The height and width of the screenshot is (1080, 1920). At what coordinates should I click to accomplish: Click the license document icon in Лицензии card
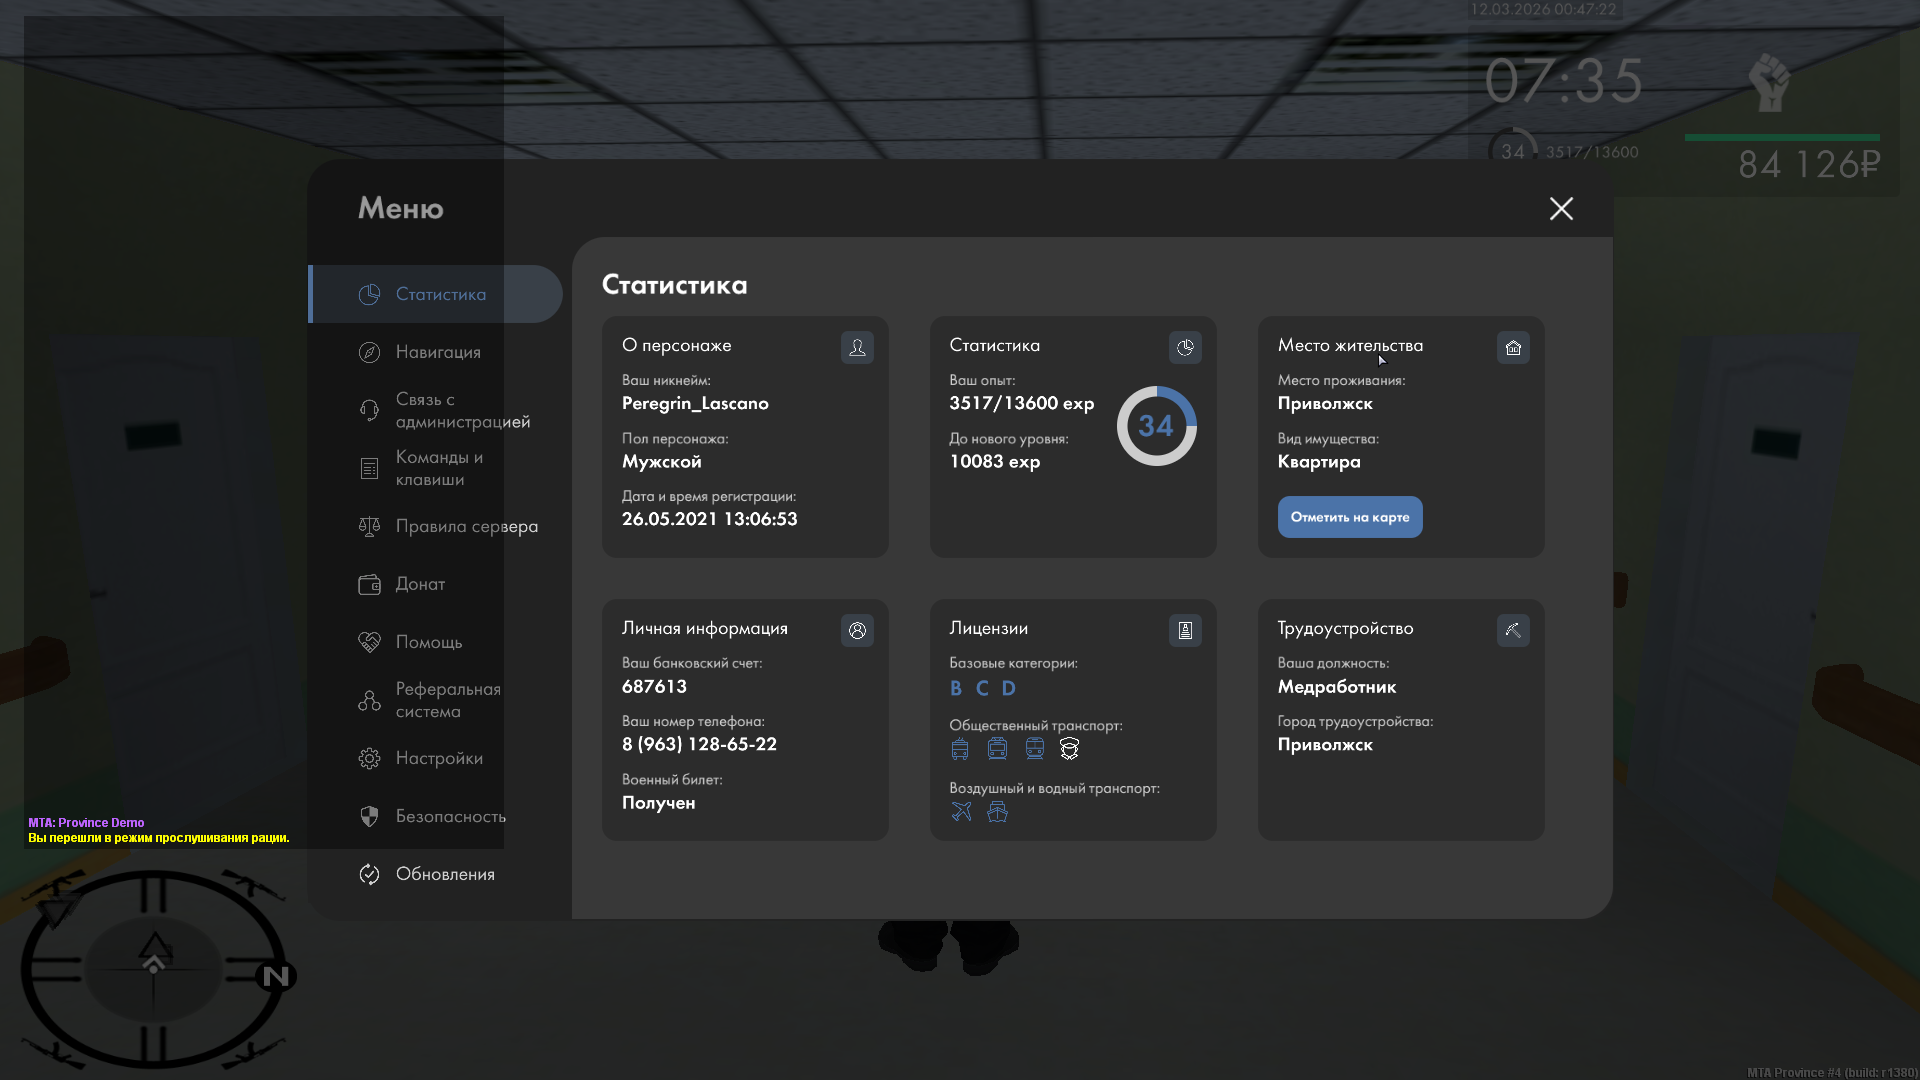point(1185,630)
